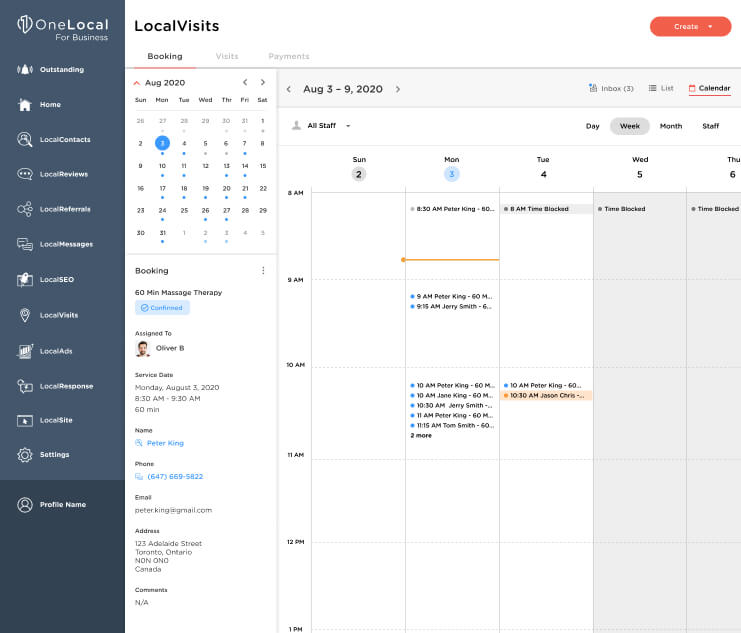Open Peter King contact link

(165, 443)
